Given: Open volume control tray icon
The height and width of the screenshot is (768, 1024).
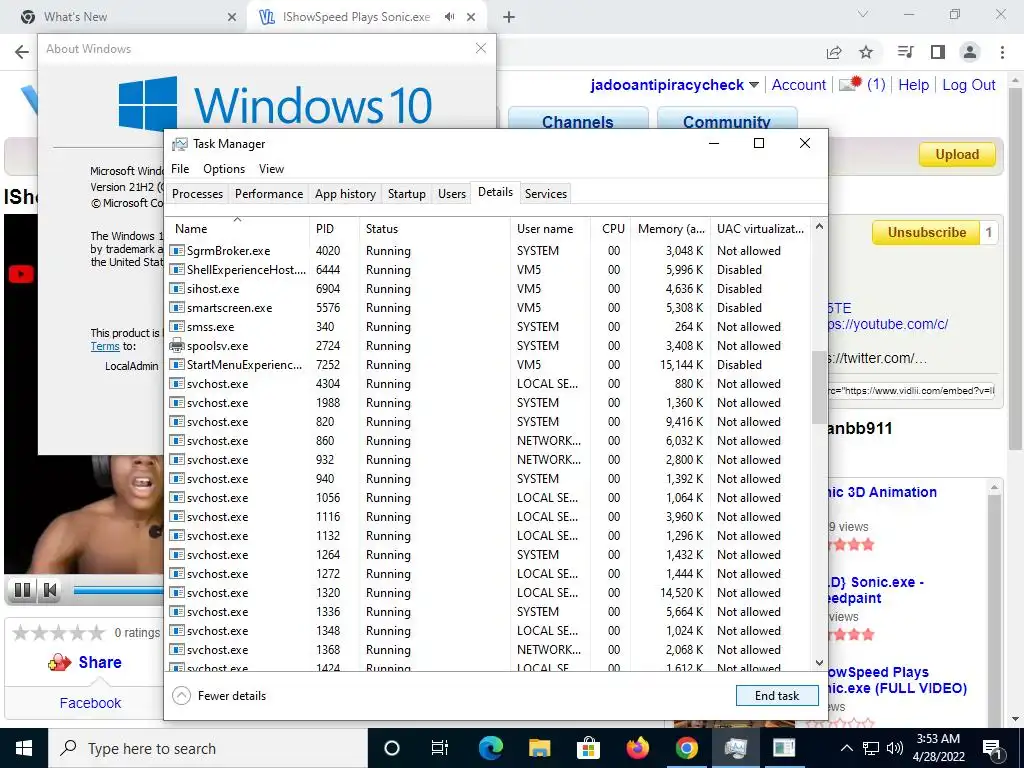Looking at the screenshot, I should click(895, 748).
